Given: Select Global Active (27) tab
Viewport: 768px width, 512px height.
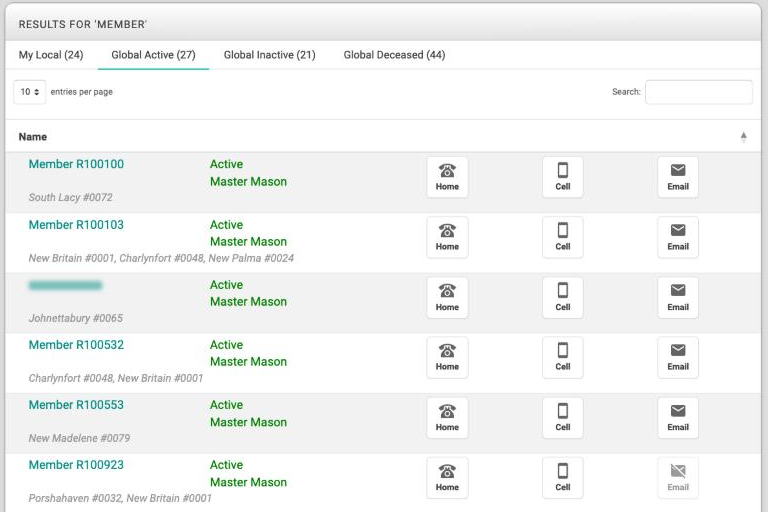Looking at the screenshot, I should click(x=153, y=55).
